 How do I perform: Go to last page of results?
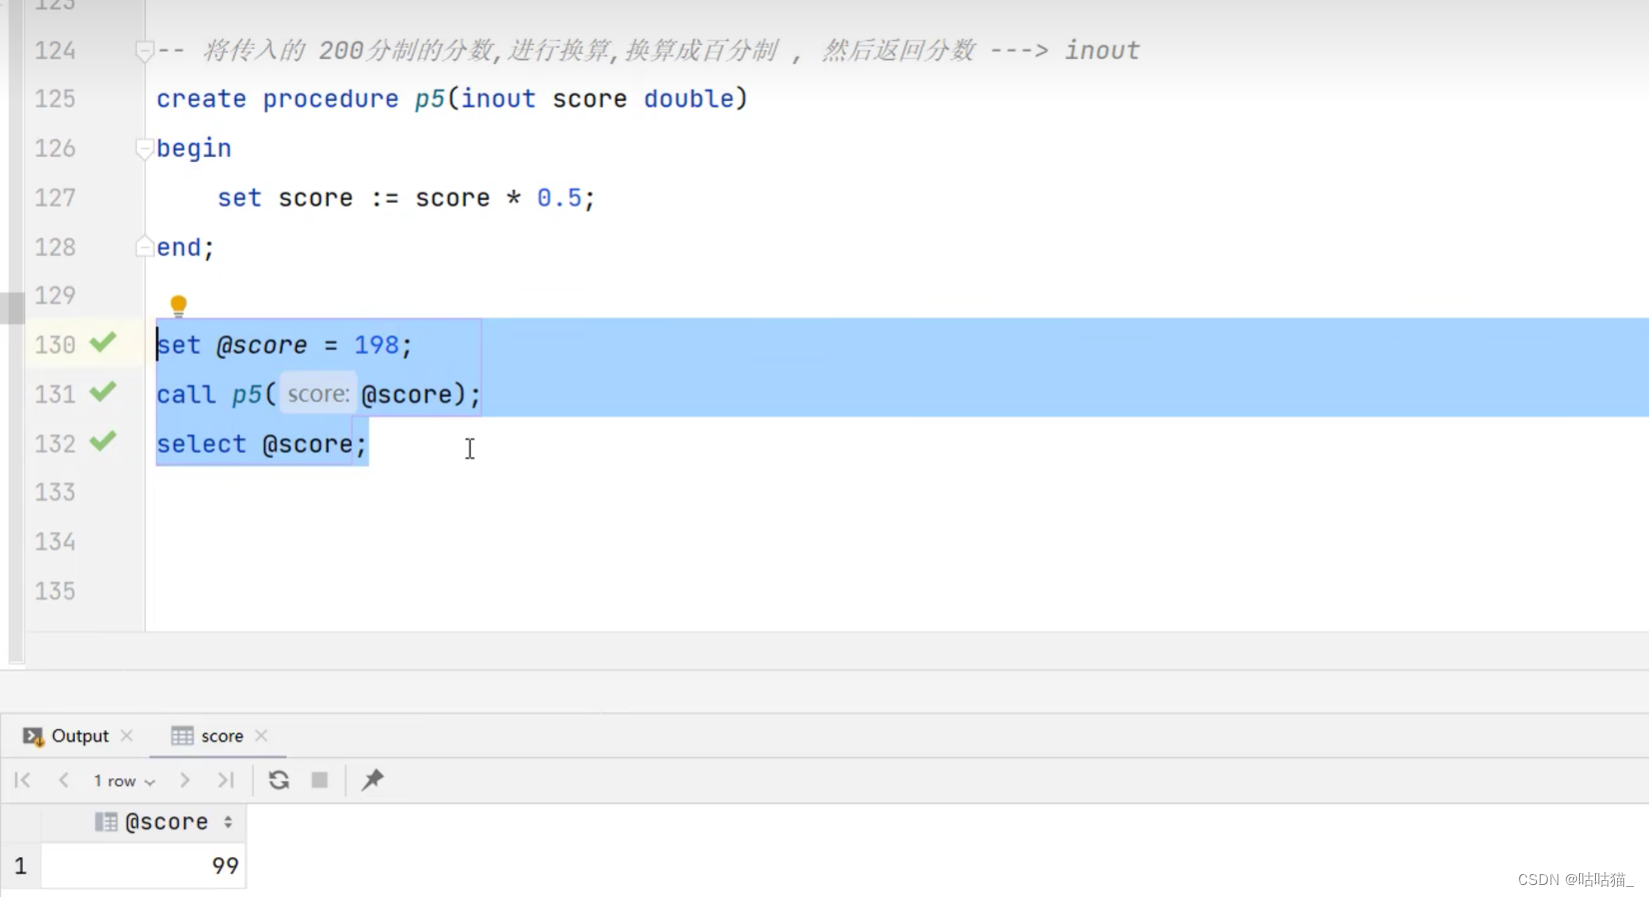226,780
